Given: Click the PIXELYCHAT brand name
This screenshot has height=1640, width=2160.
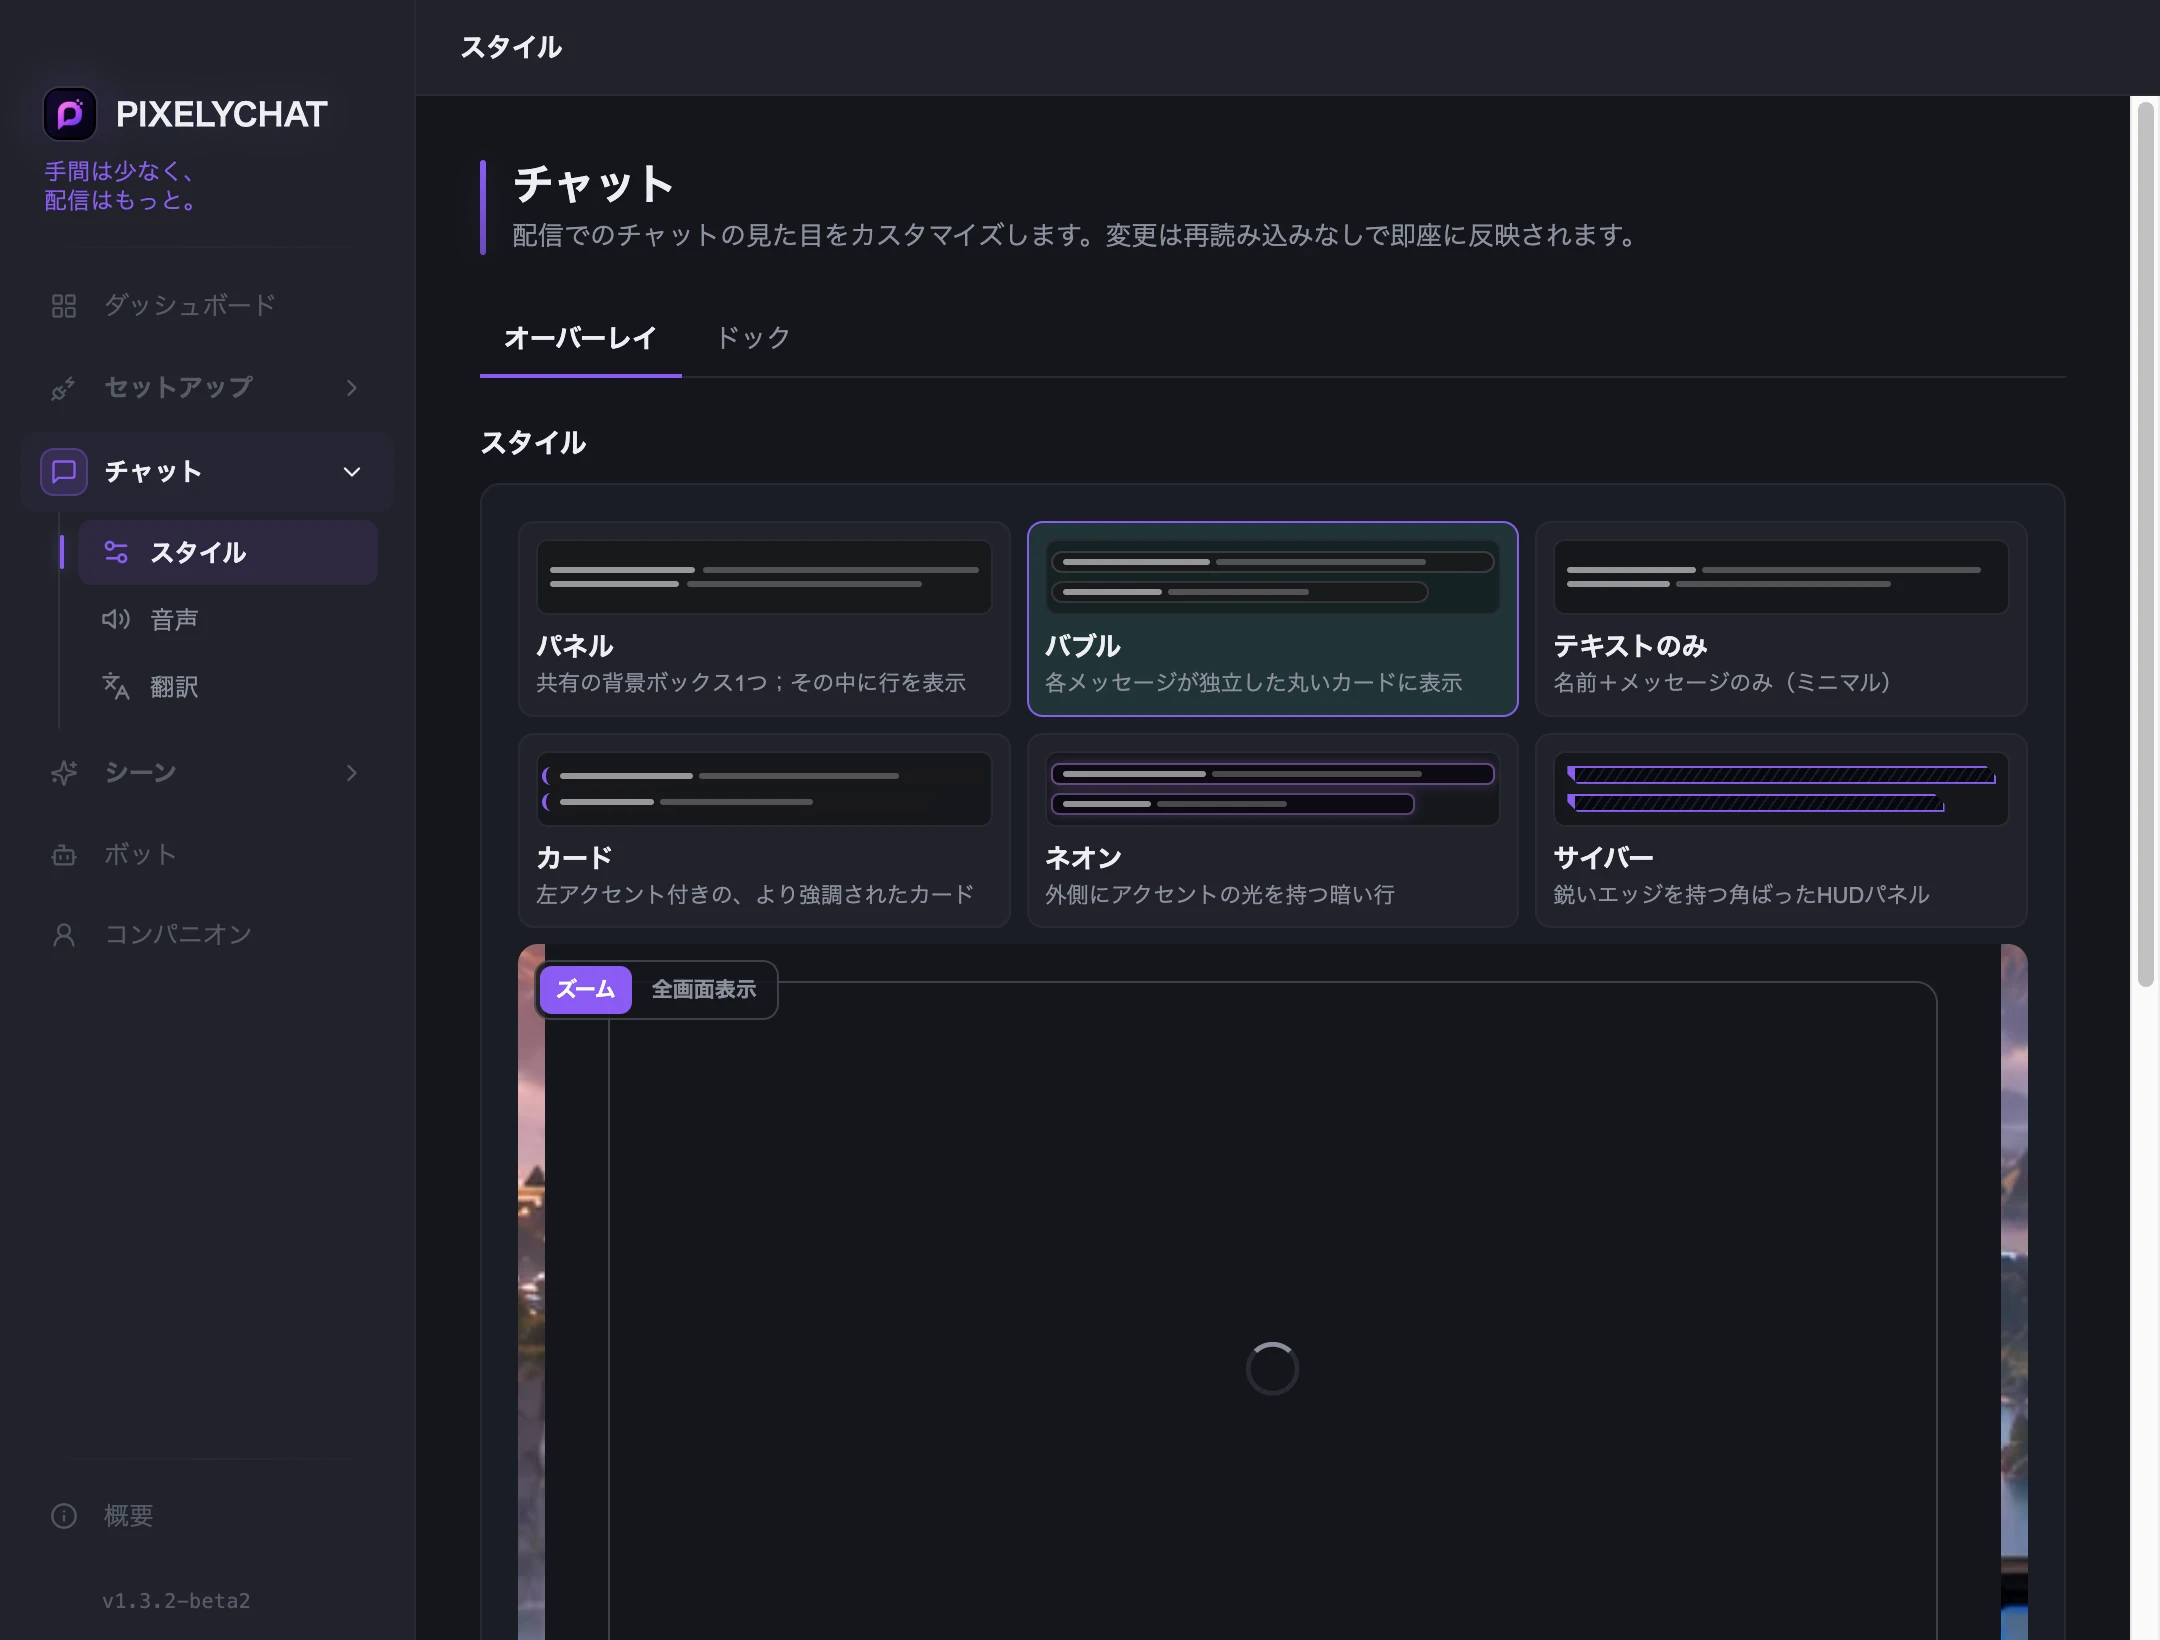Looking at the screenshot, I should coord(222,115).
